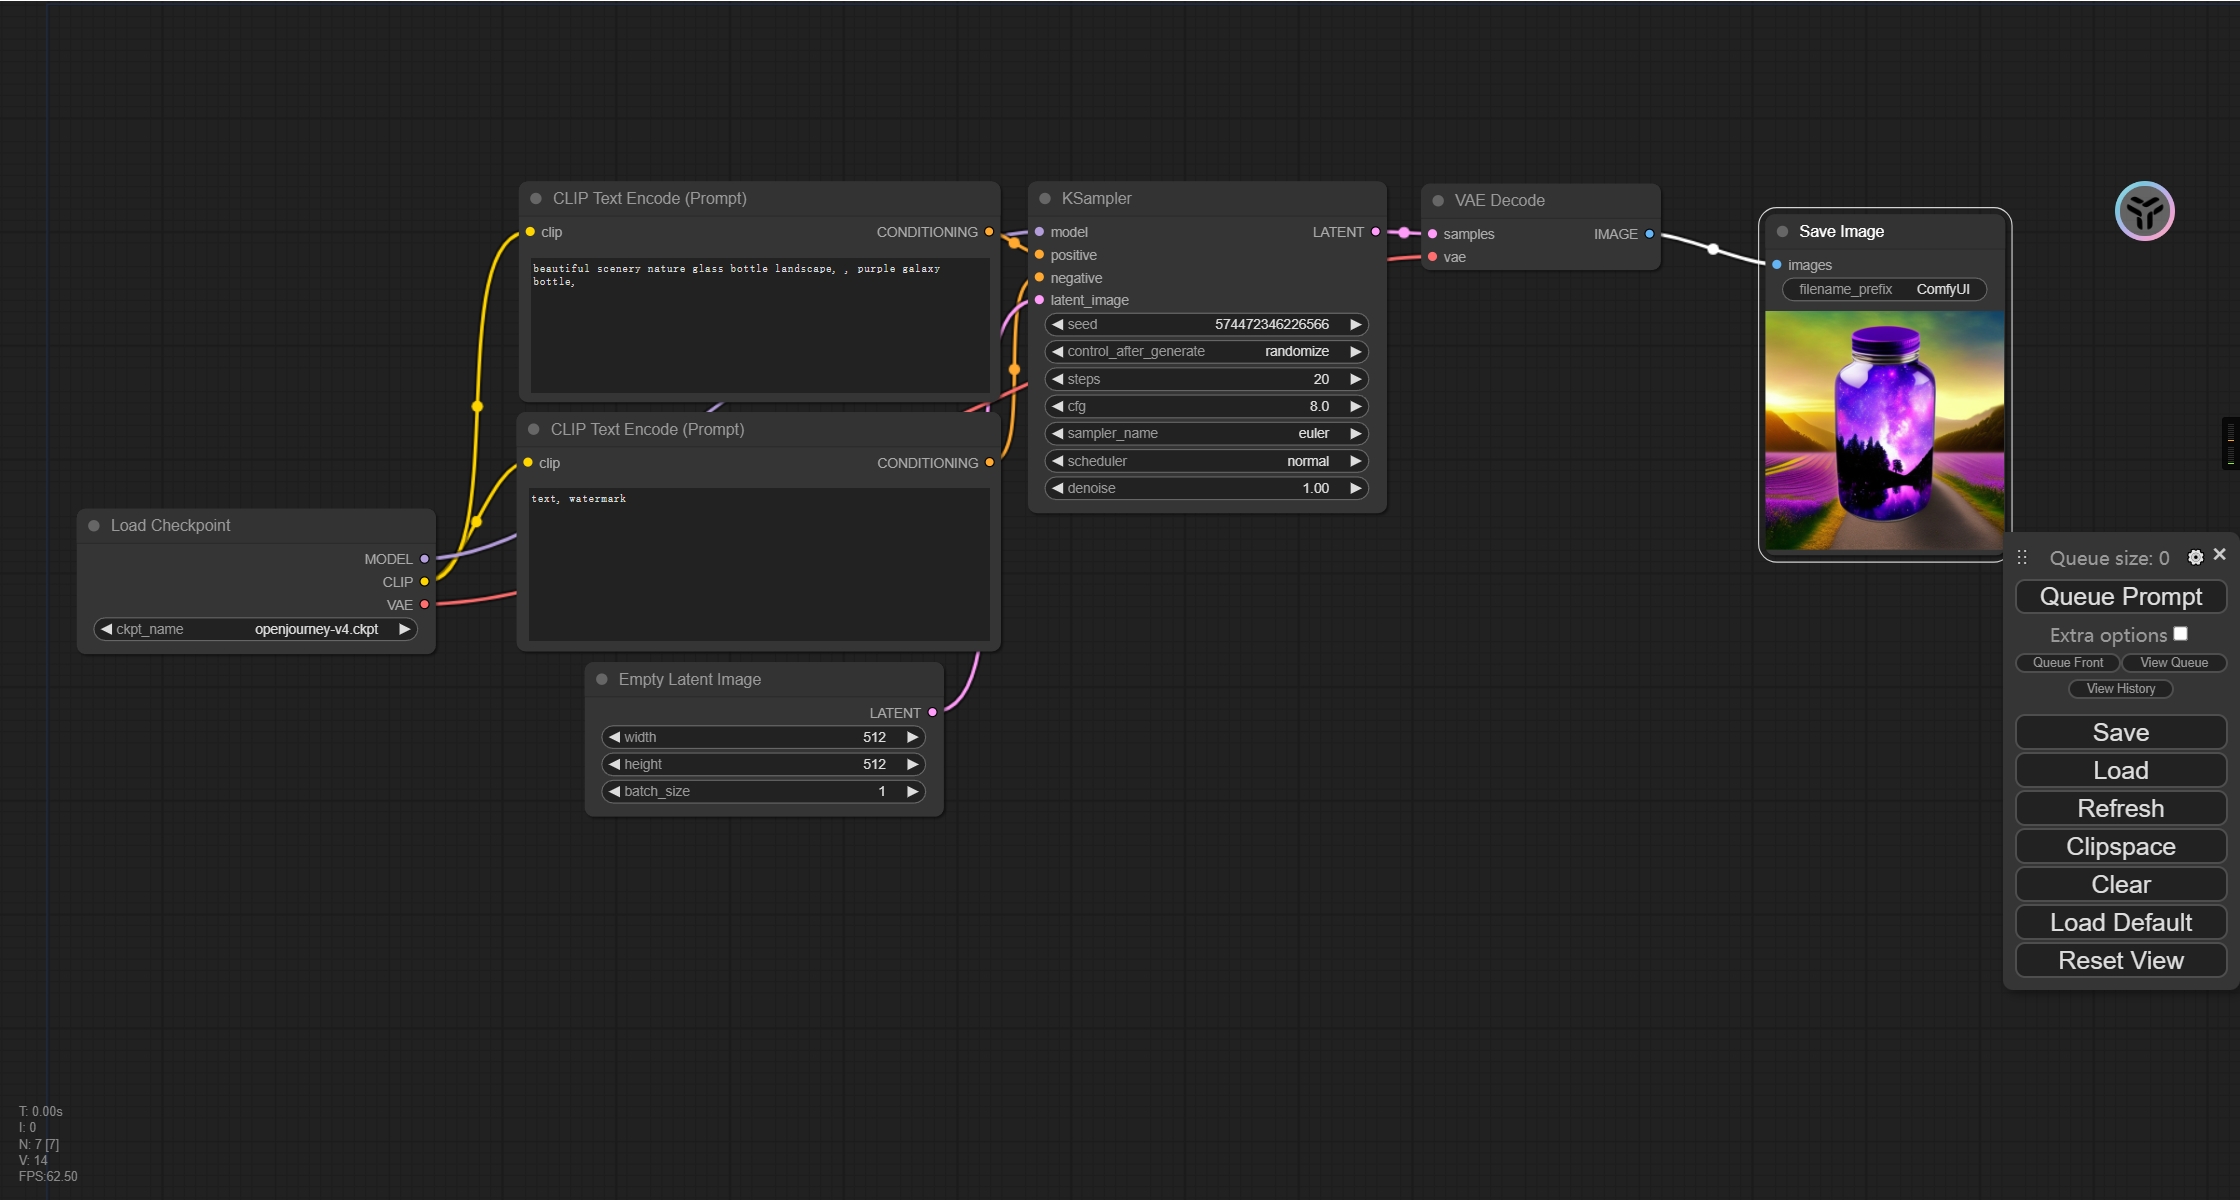
Task: Click the Queue Prompt menu item
Action: pyautogui.click(x=2121, y=597)
